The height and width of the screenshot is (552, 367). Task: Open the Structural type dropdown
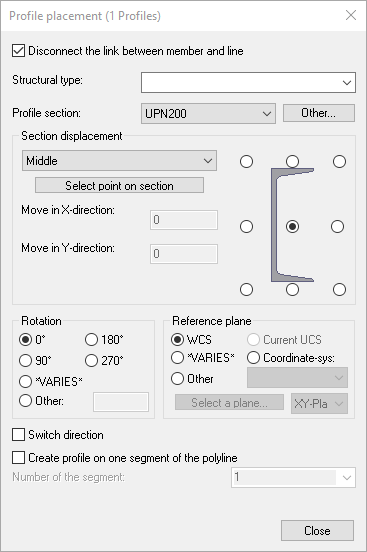pos(248,82)
